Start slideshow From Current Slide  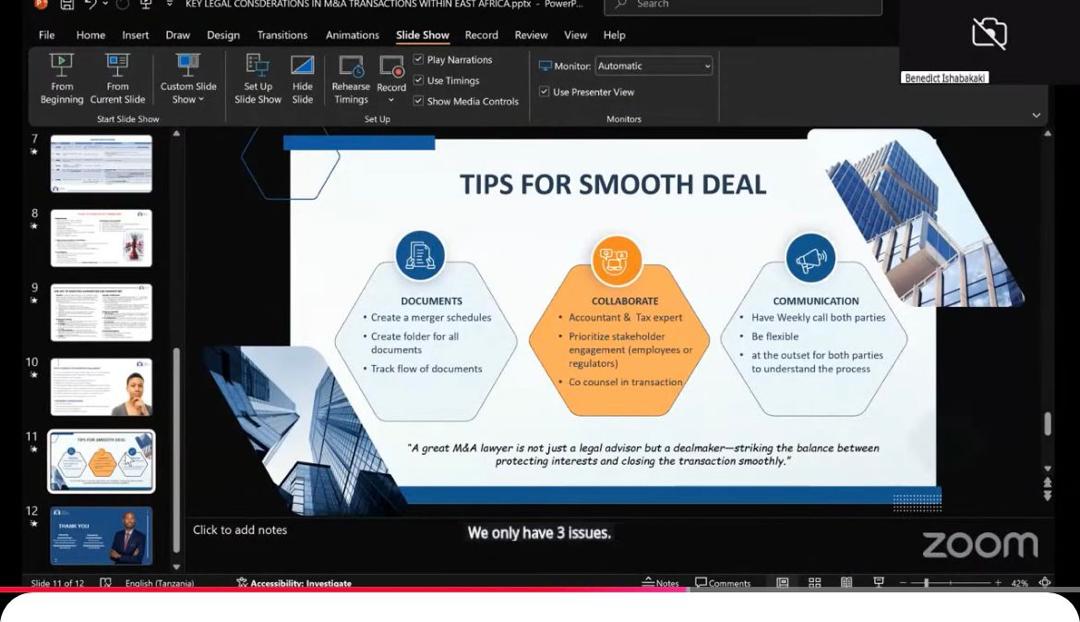pos(117,78)
